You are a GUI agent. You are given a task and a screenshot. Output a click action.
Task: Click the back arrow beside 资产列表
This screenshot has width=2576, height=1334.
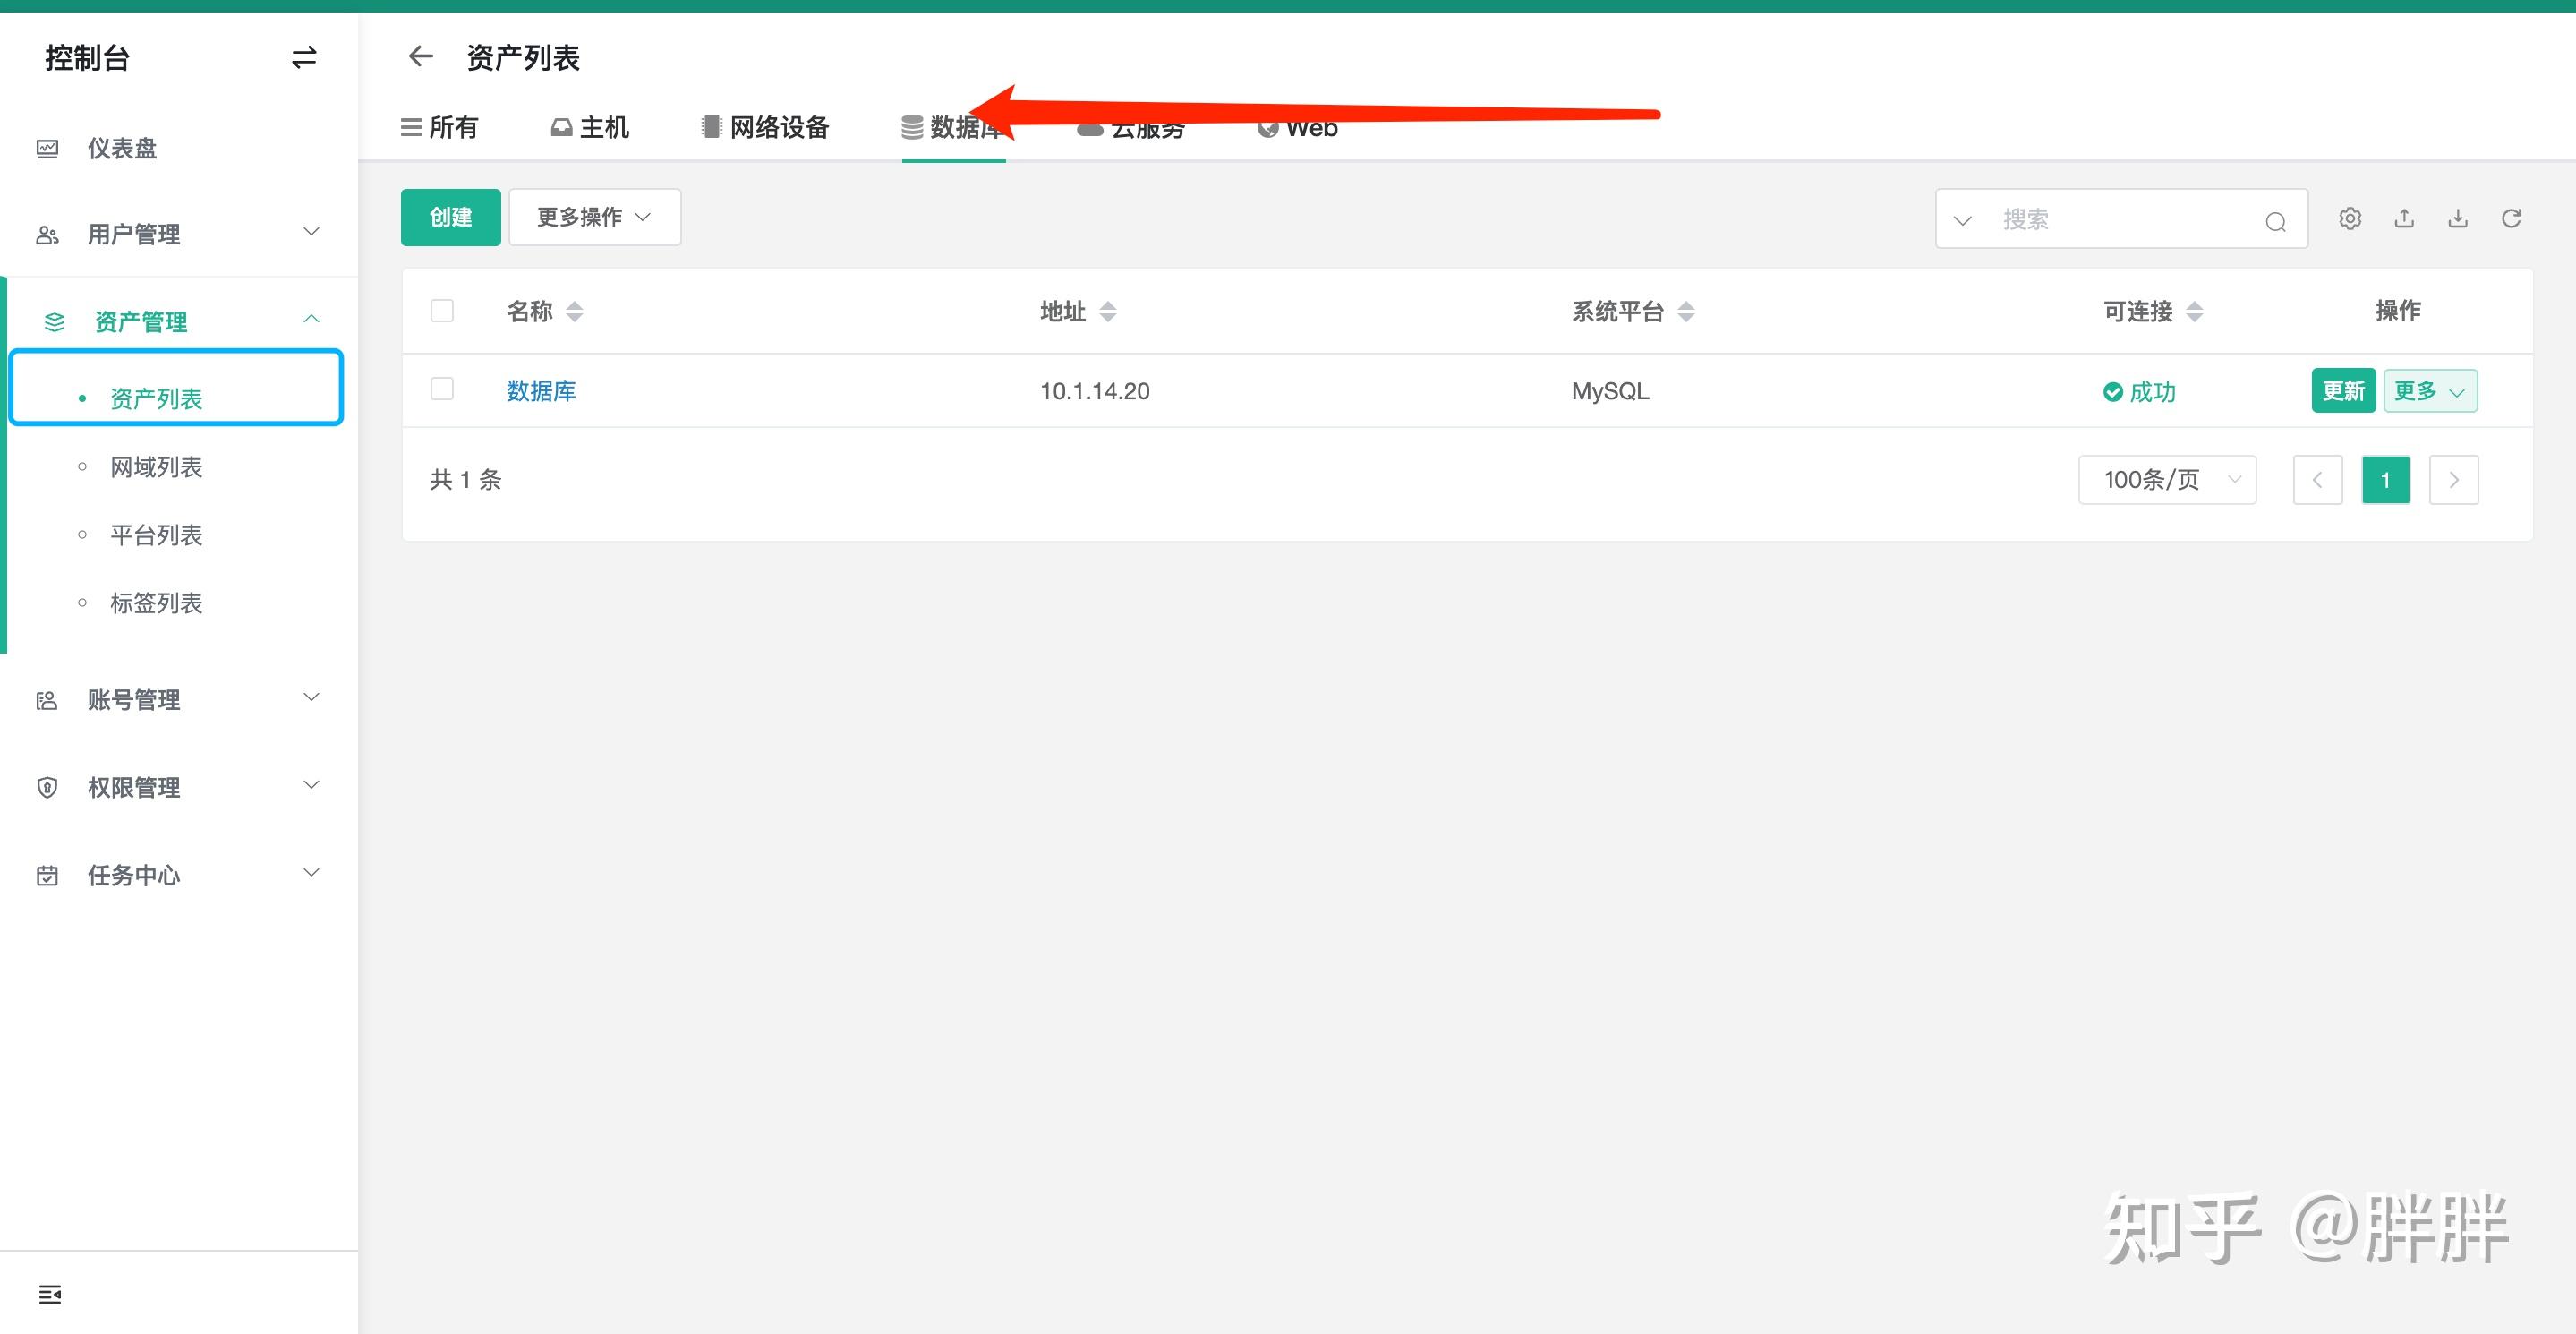pos(420,56)
